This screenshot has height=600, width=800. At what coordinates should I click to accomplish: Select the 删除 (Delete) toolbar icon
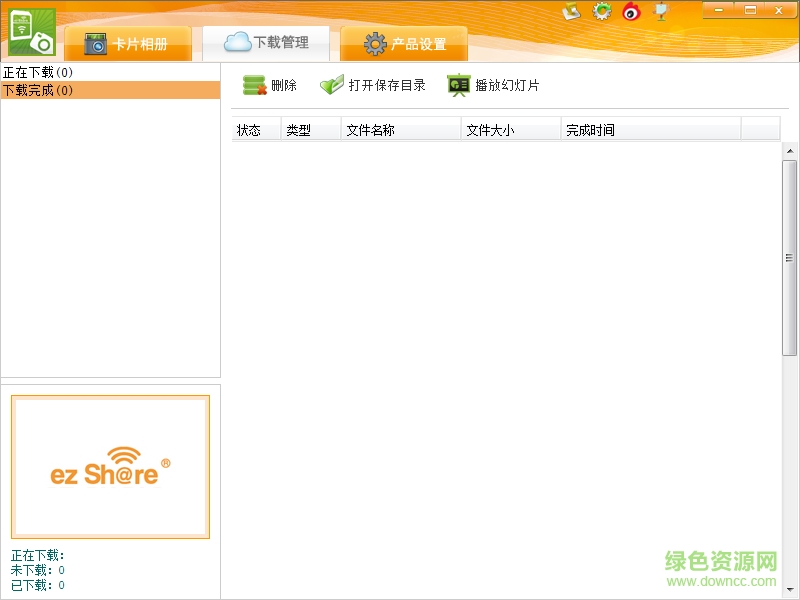coord(255,84)
